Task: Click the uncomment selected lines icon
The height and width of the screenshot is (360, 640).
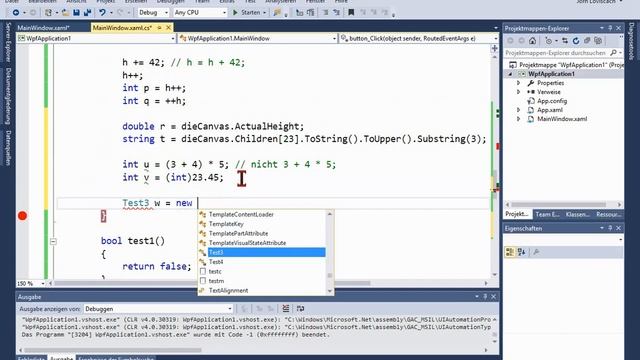Action: click(x=336, y=13)
